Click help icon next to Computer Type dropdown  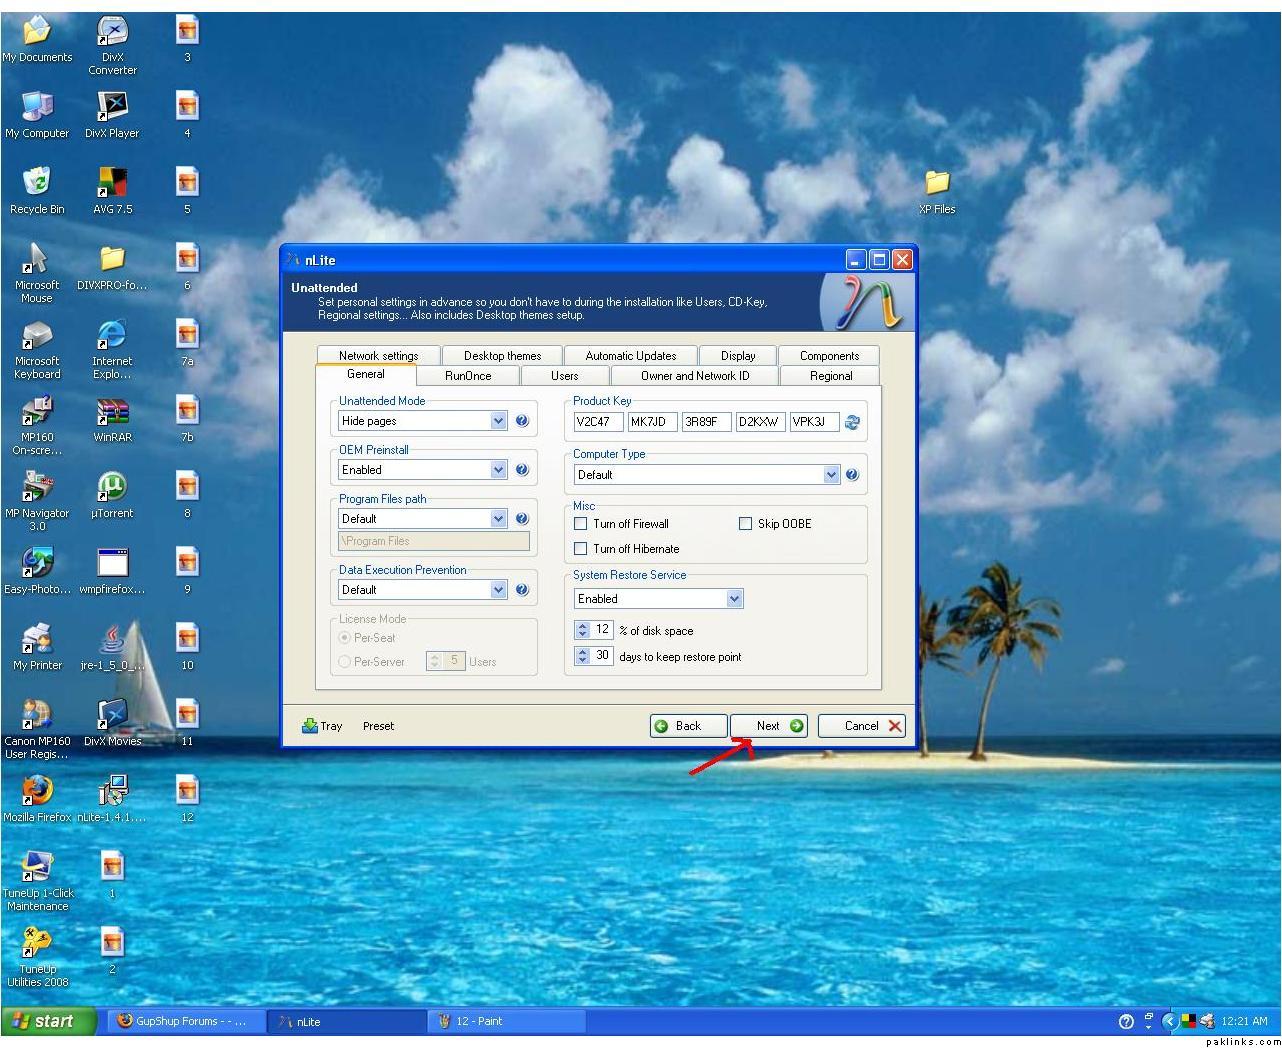point(852,475)
